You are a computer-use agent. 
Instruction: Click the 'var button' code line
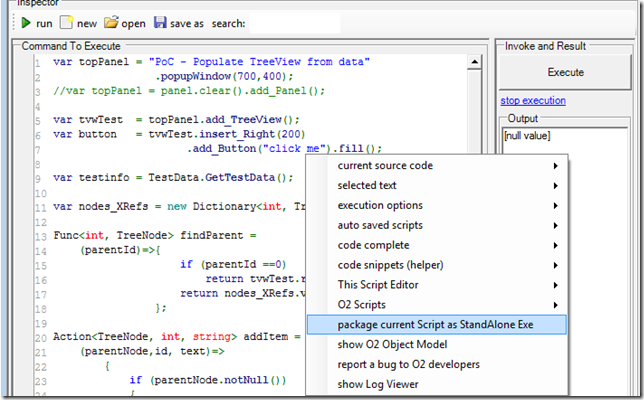click(179, 134)
